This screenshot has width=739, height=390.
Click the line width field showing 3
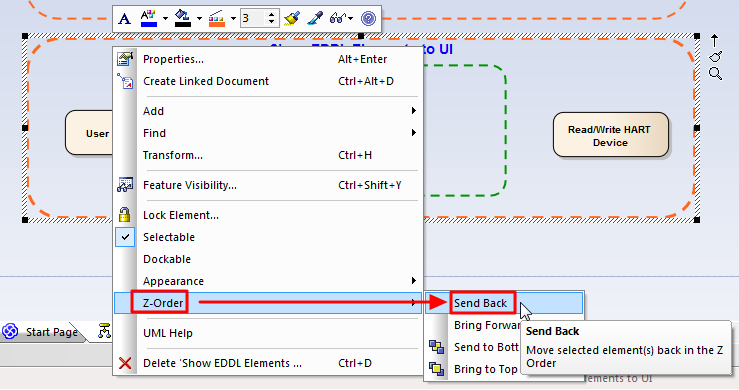pos(253,18)
